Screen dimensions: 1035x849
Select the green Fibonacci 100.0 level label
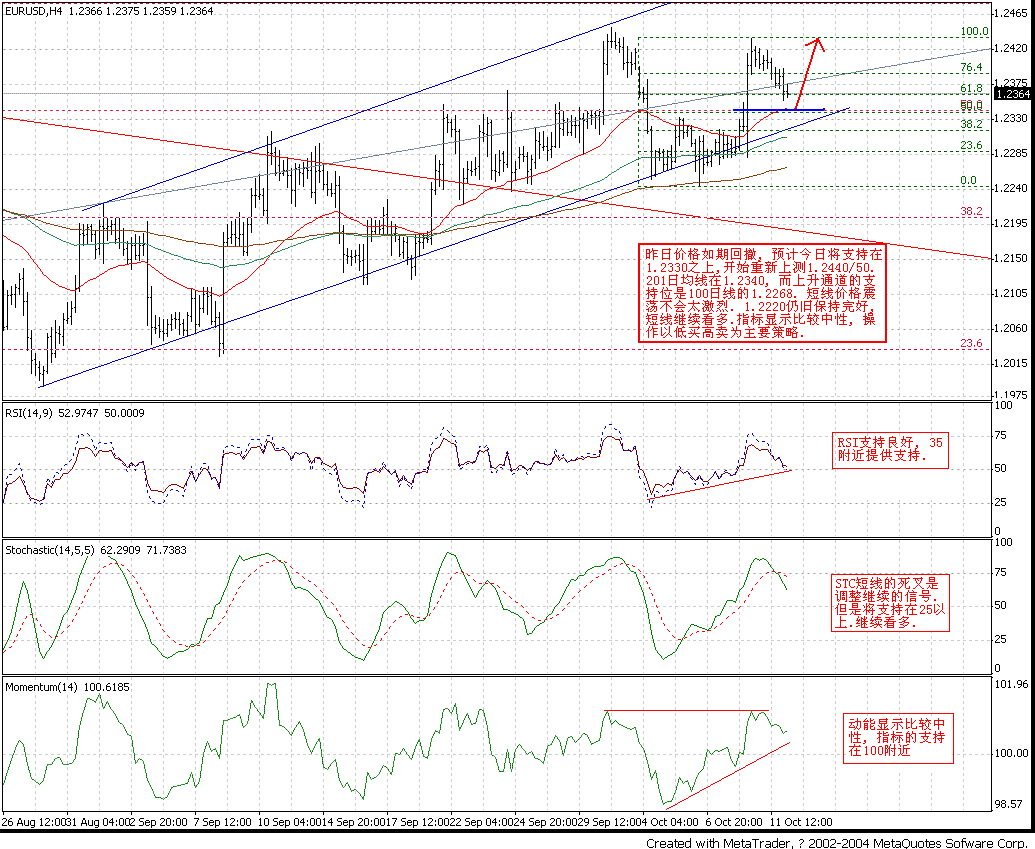974,31
